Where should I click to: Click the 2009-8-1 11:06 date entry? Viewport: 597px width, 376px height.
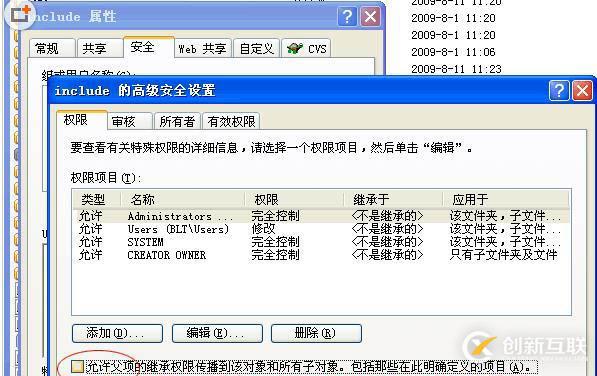453,52
